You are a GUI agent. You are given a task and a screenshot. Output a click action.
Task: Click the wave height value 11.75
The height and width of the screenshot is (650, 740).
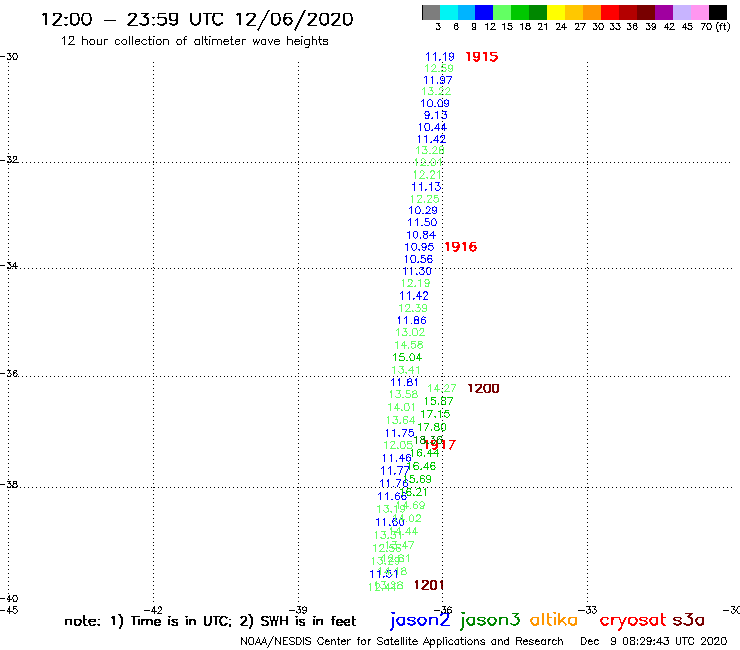[x=400, y=433]
